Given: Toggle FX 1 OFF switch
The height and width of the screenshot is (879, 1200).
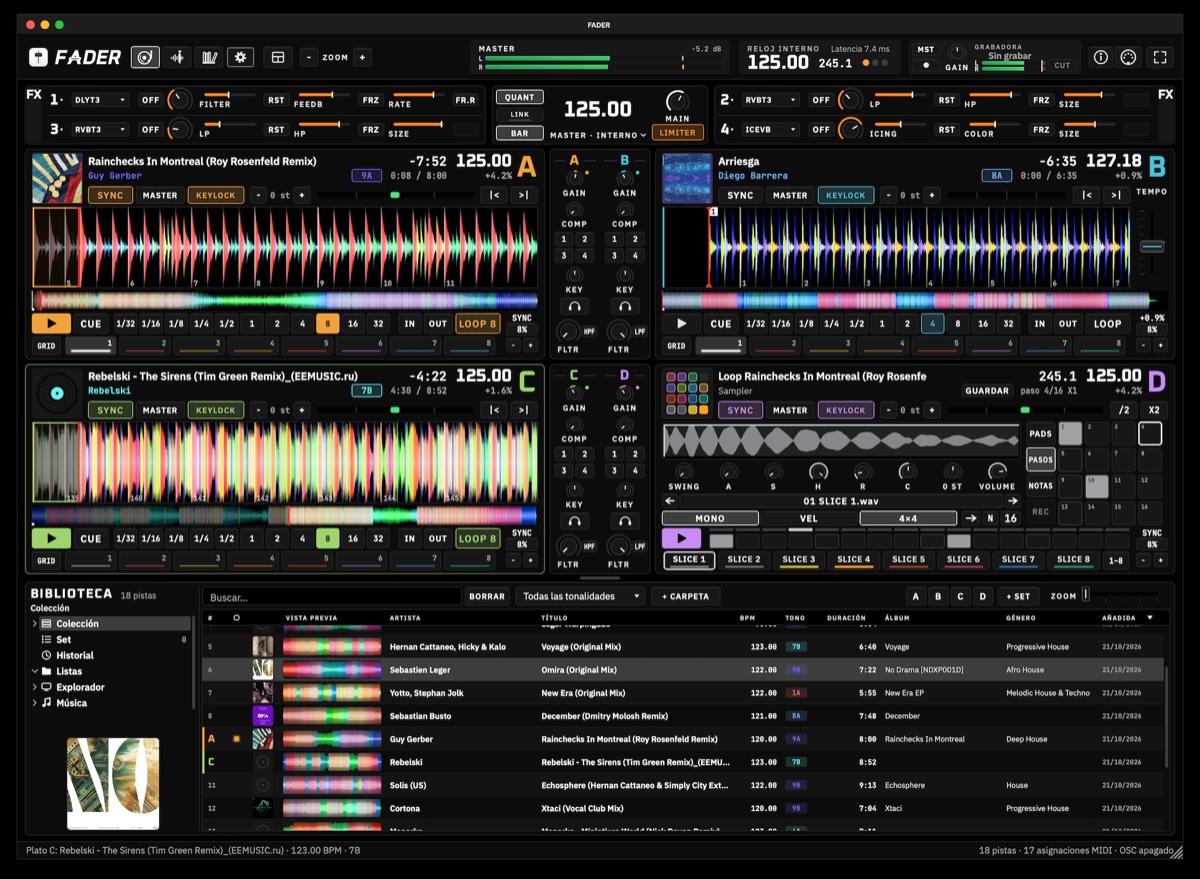Looking at the screenshot, I should pos(150,100).
